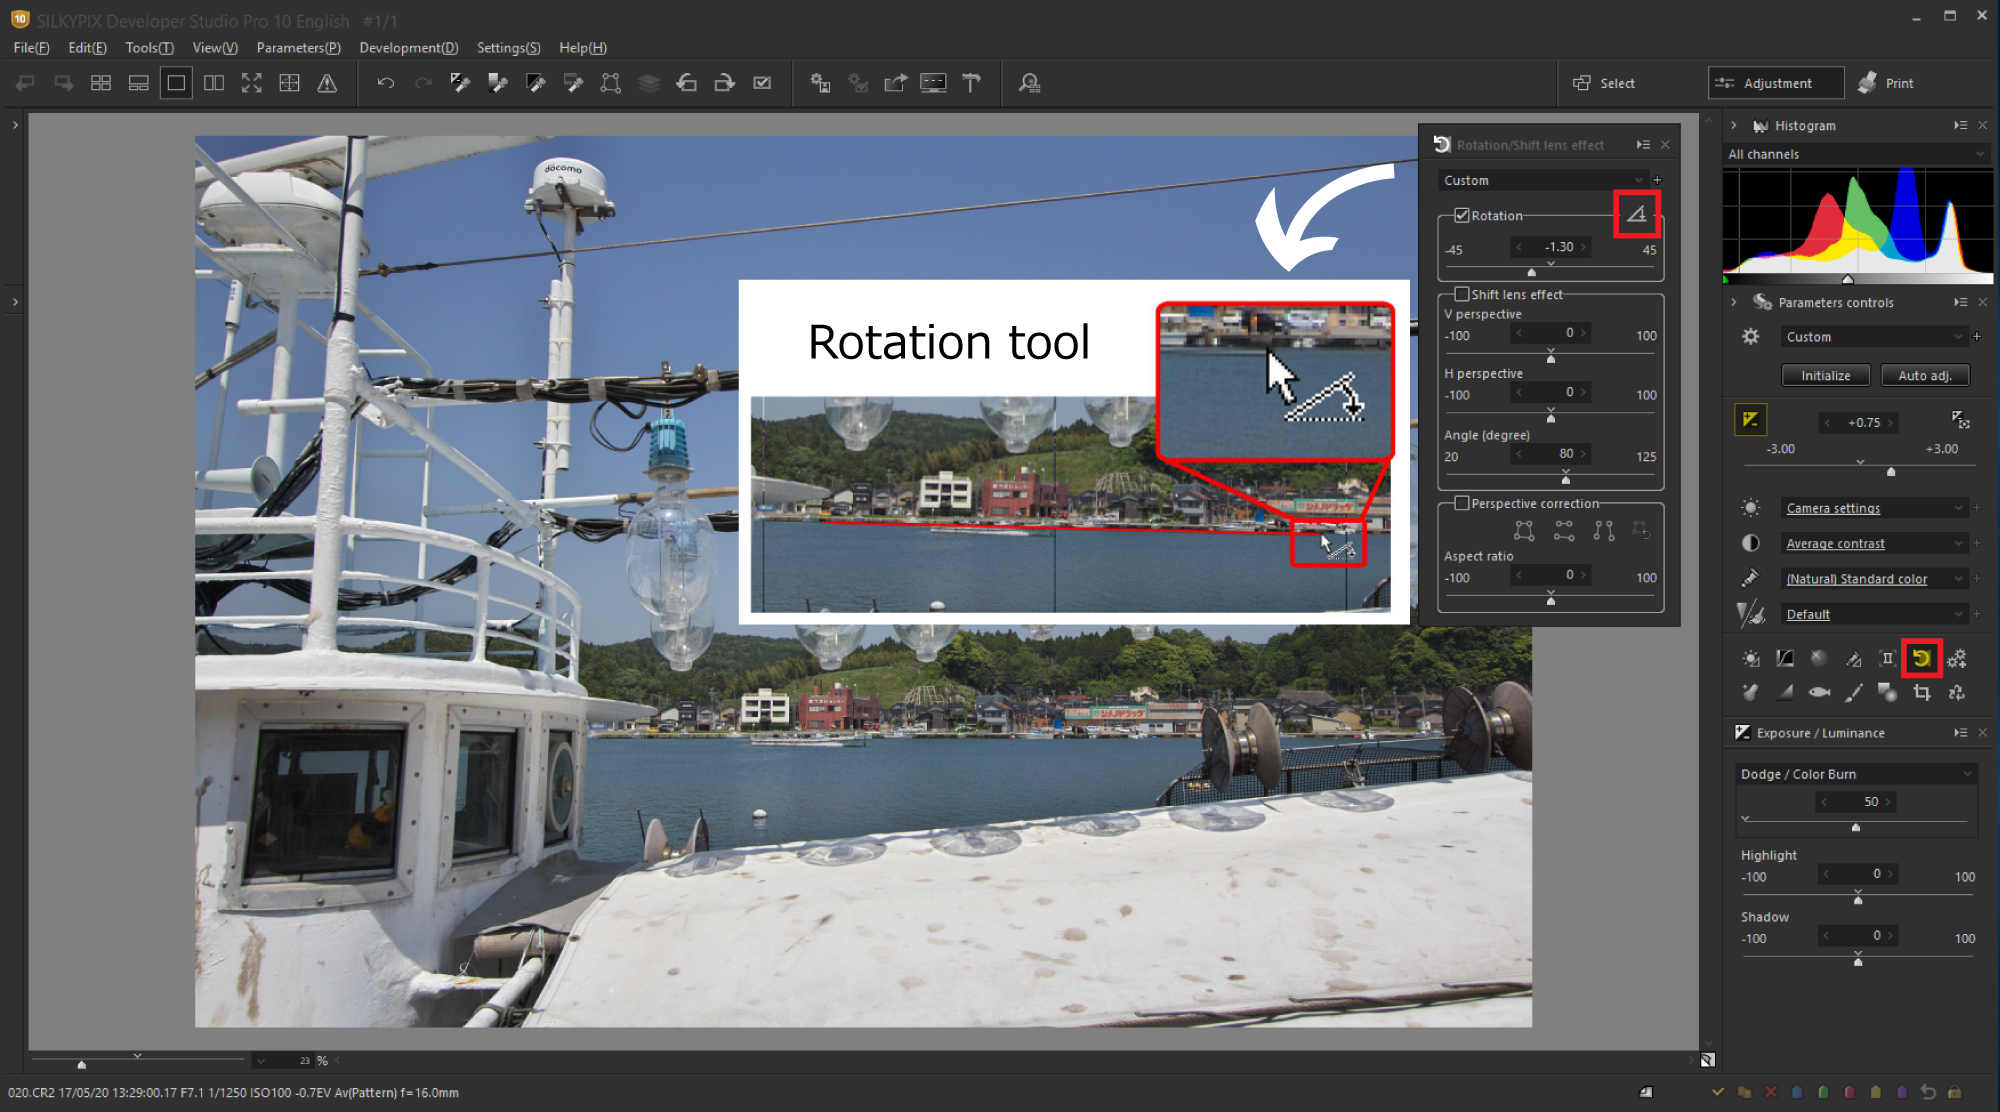Expand the Exposure/Luminance panel
Viewport: 2000px width, 1112px height.
point(1956,733)
